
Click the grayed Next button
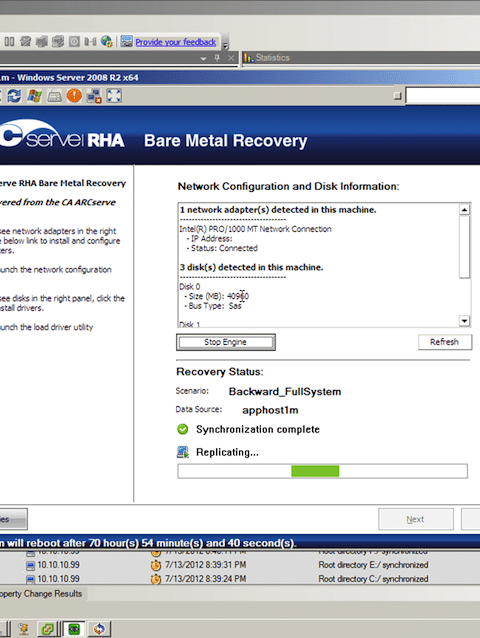[x=416, y=519]
